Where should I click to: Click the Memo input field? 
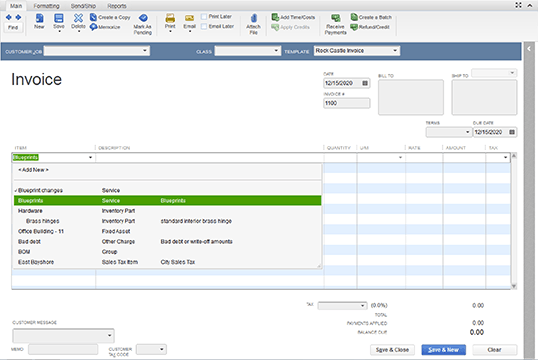click(x=63, y=349)
